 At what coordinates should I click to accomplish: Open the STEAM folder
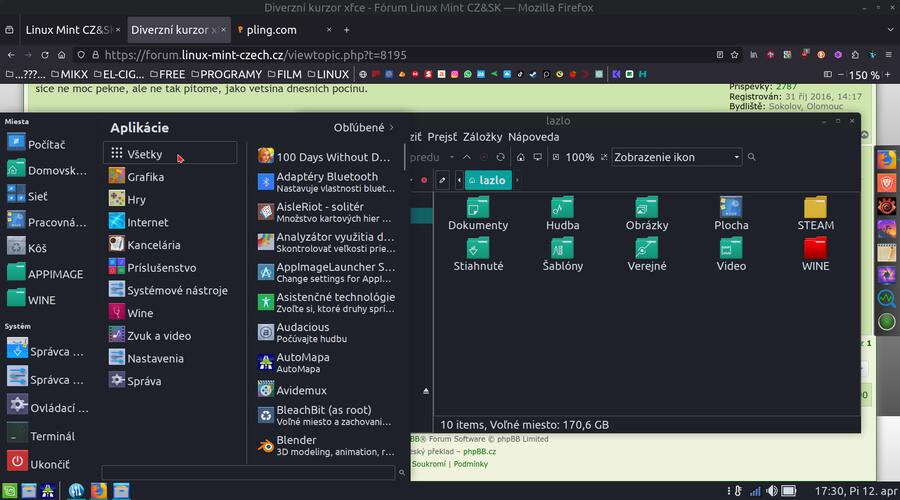[x=815, y=213]
